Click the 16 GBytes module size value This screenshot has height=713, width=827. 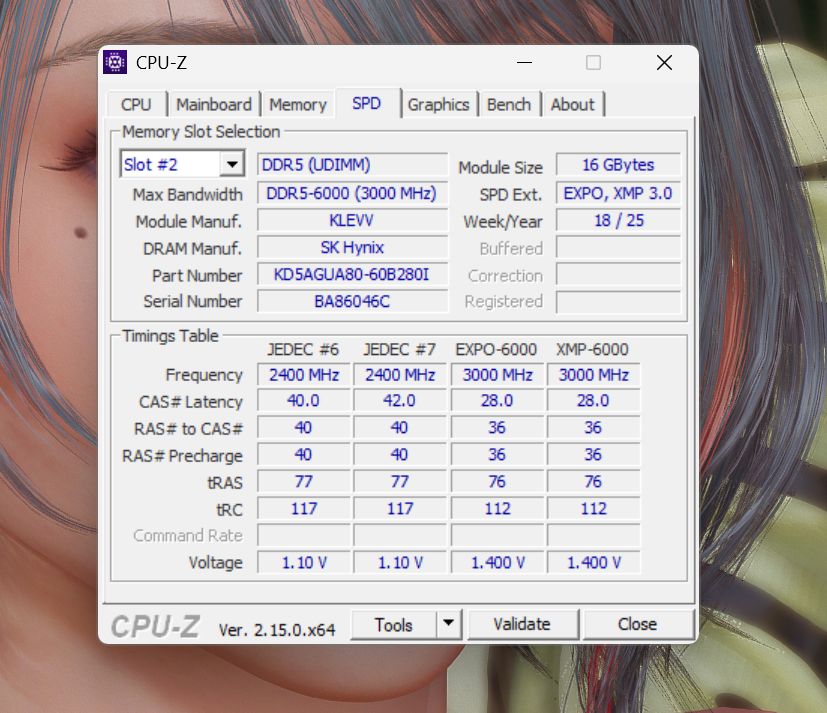618,165
